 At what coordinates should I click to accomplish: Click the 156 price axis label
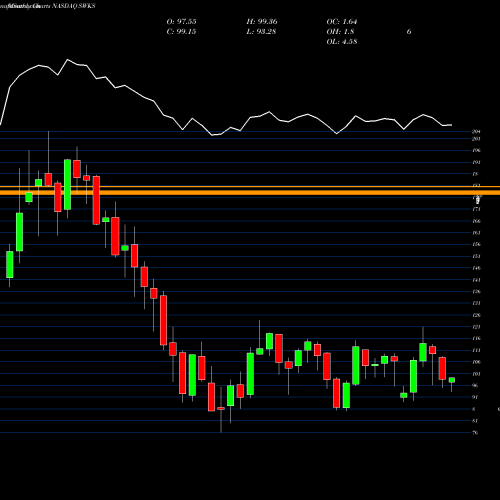[x=476, y=244]
